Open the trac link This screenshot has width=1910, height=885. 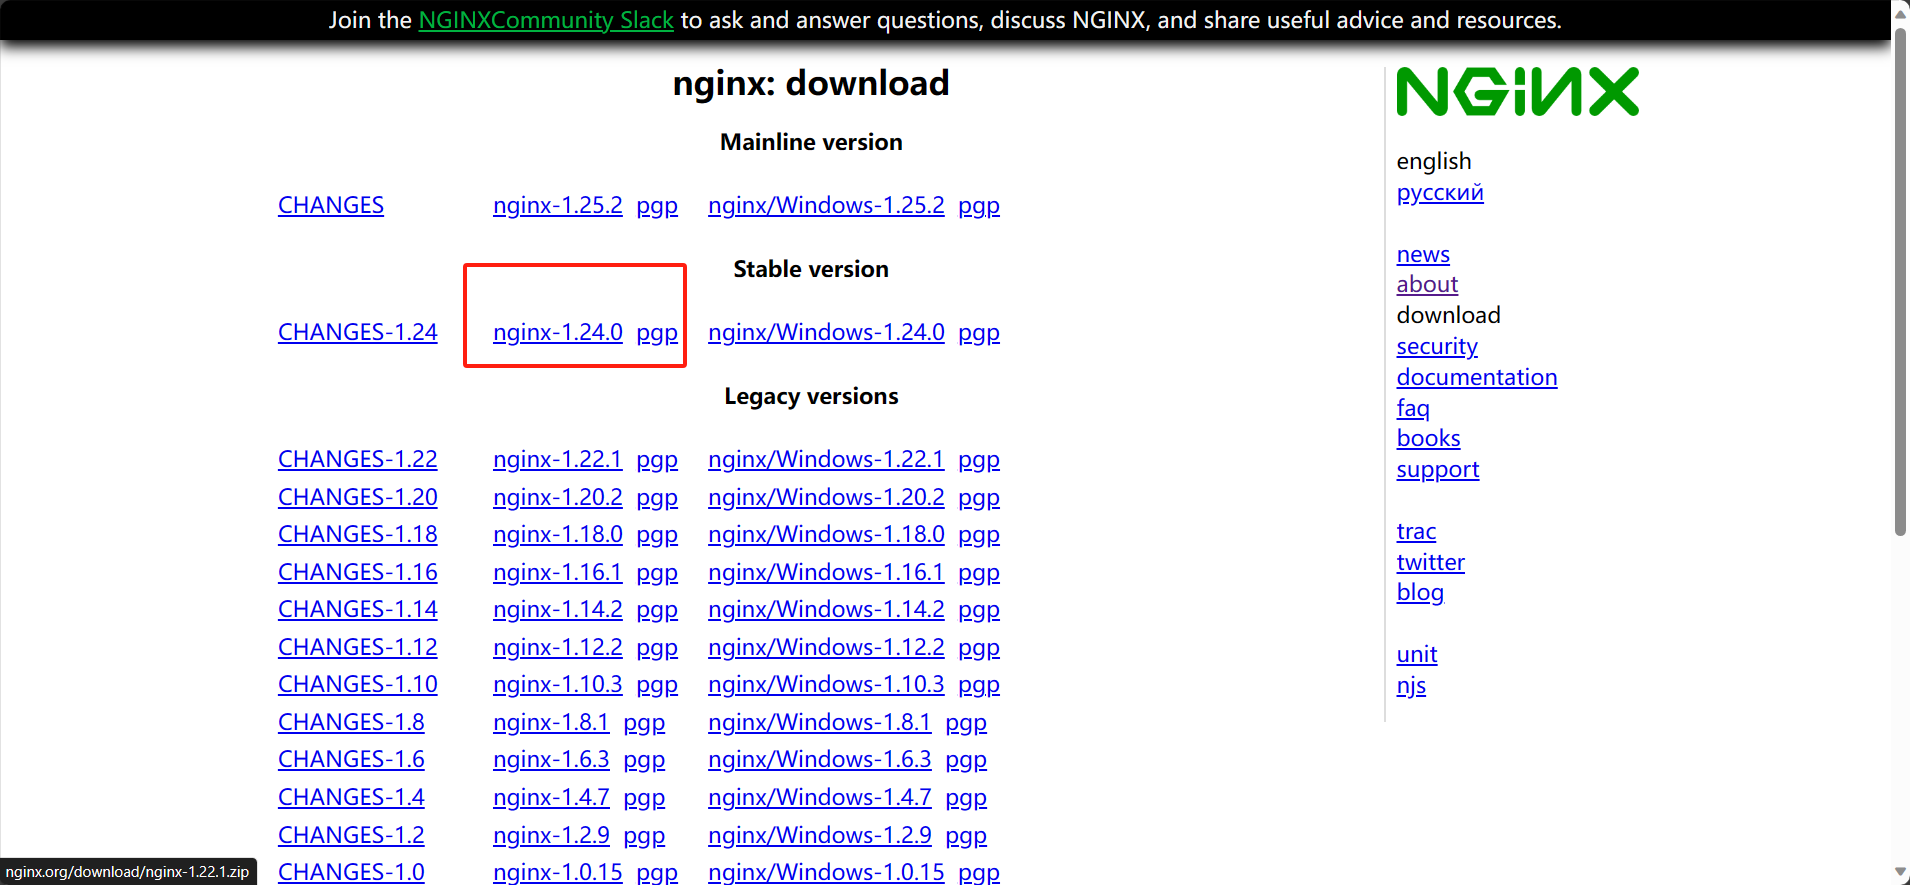(x=1415, y=531)
